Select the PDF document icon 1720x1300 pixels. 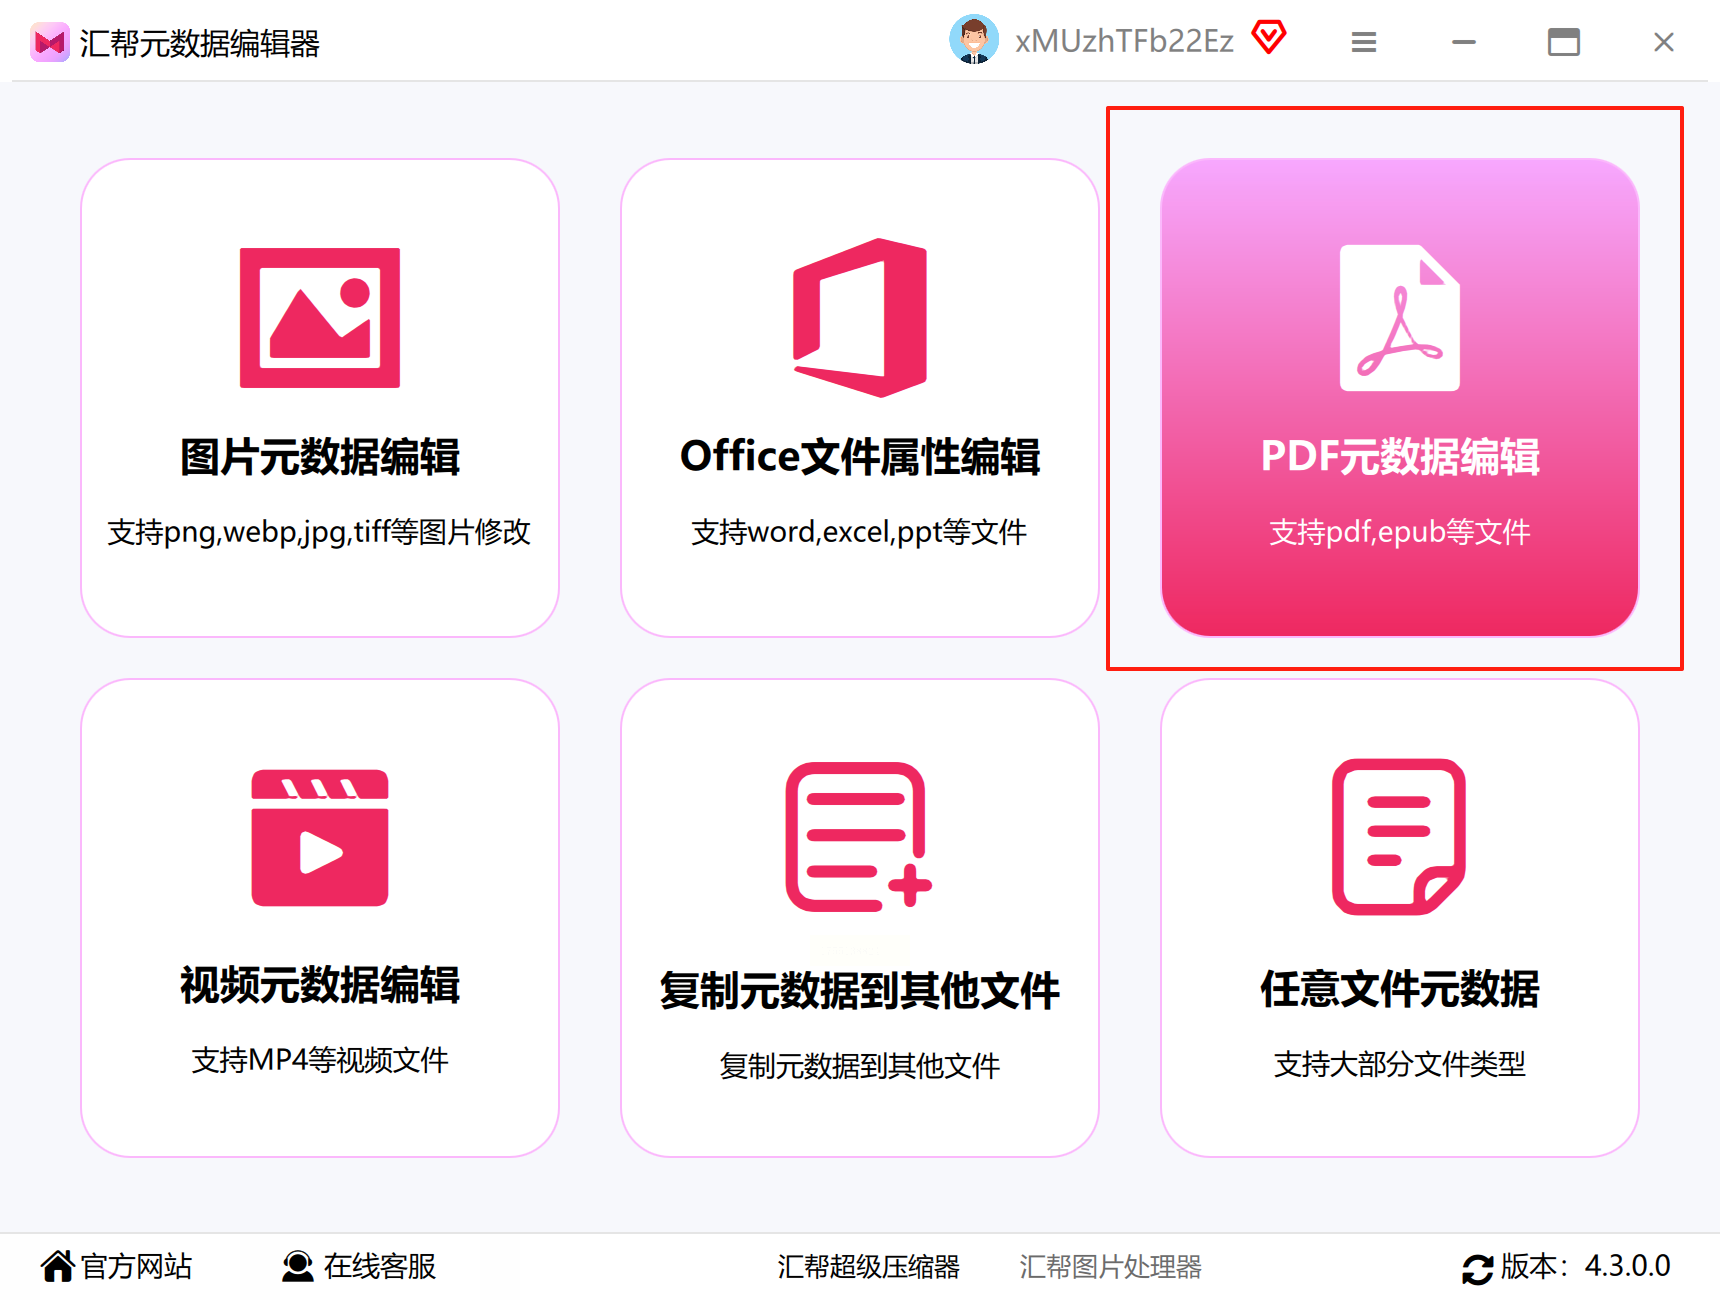tap(1400, 318)
